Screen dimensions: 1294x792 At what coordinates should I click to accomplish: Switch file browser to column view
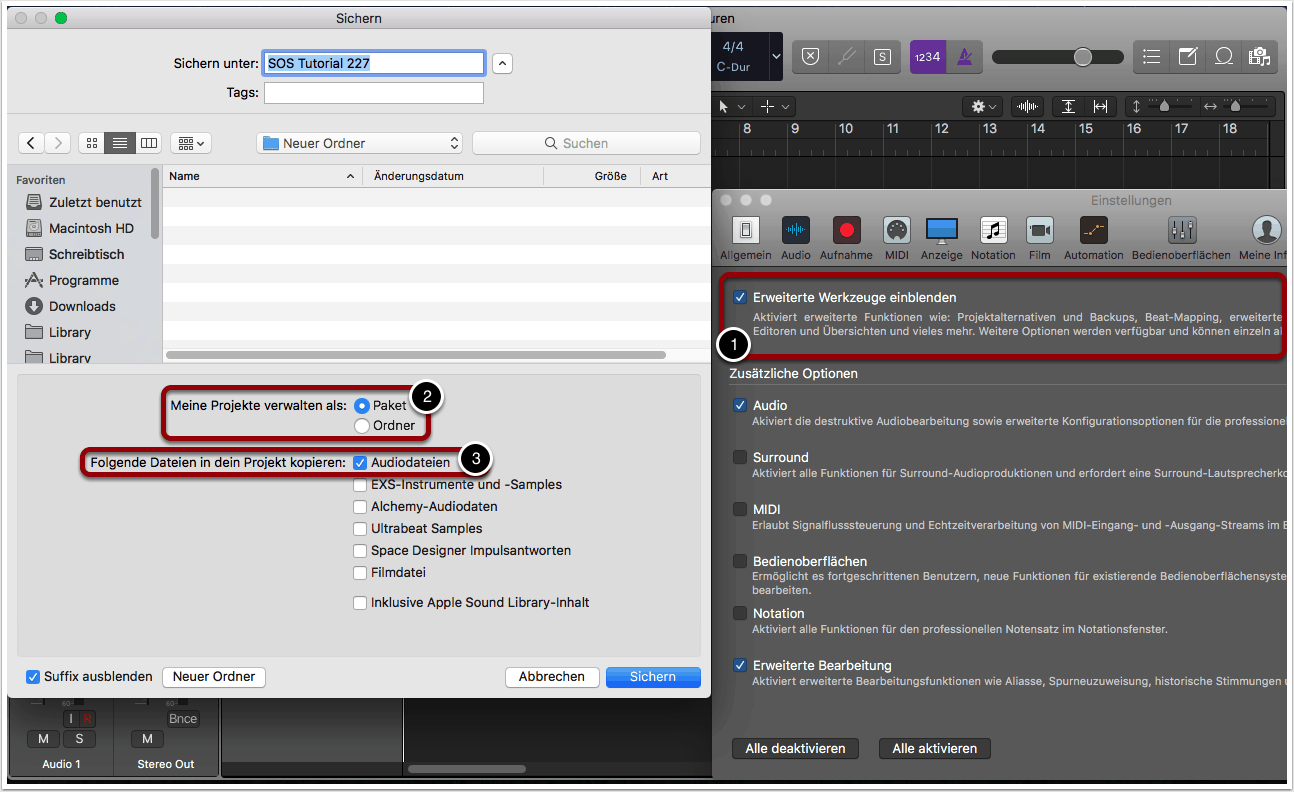coord(148,143)
